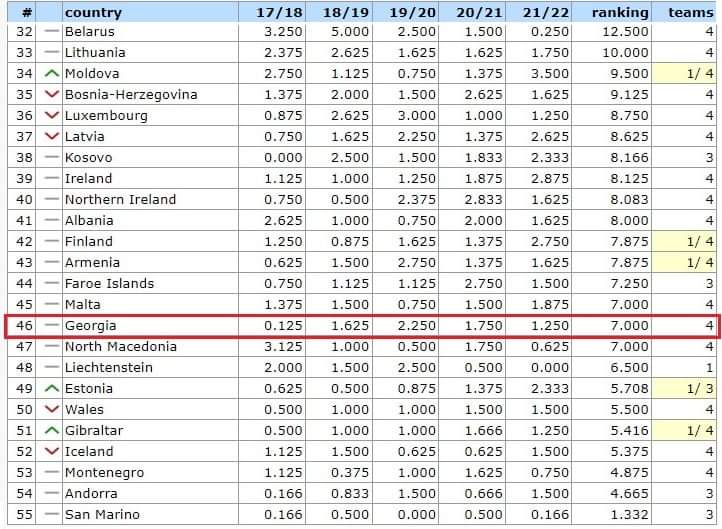
Task: Select the country name 'Finland'
Action: pos(89,241)
